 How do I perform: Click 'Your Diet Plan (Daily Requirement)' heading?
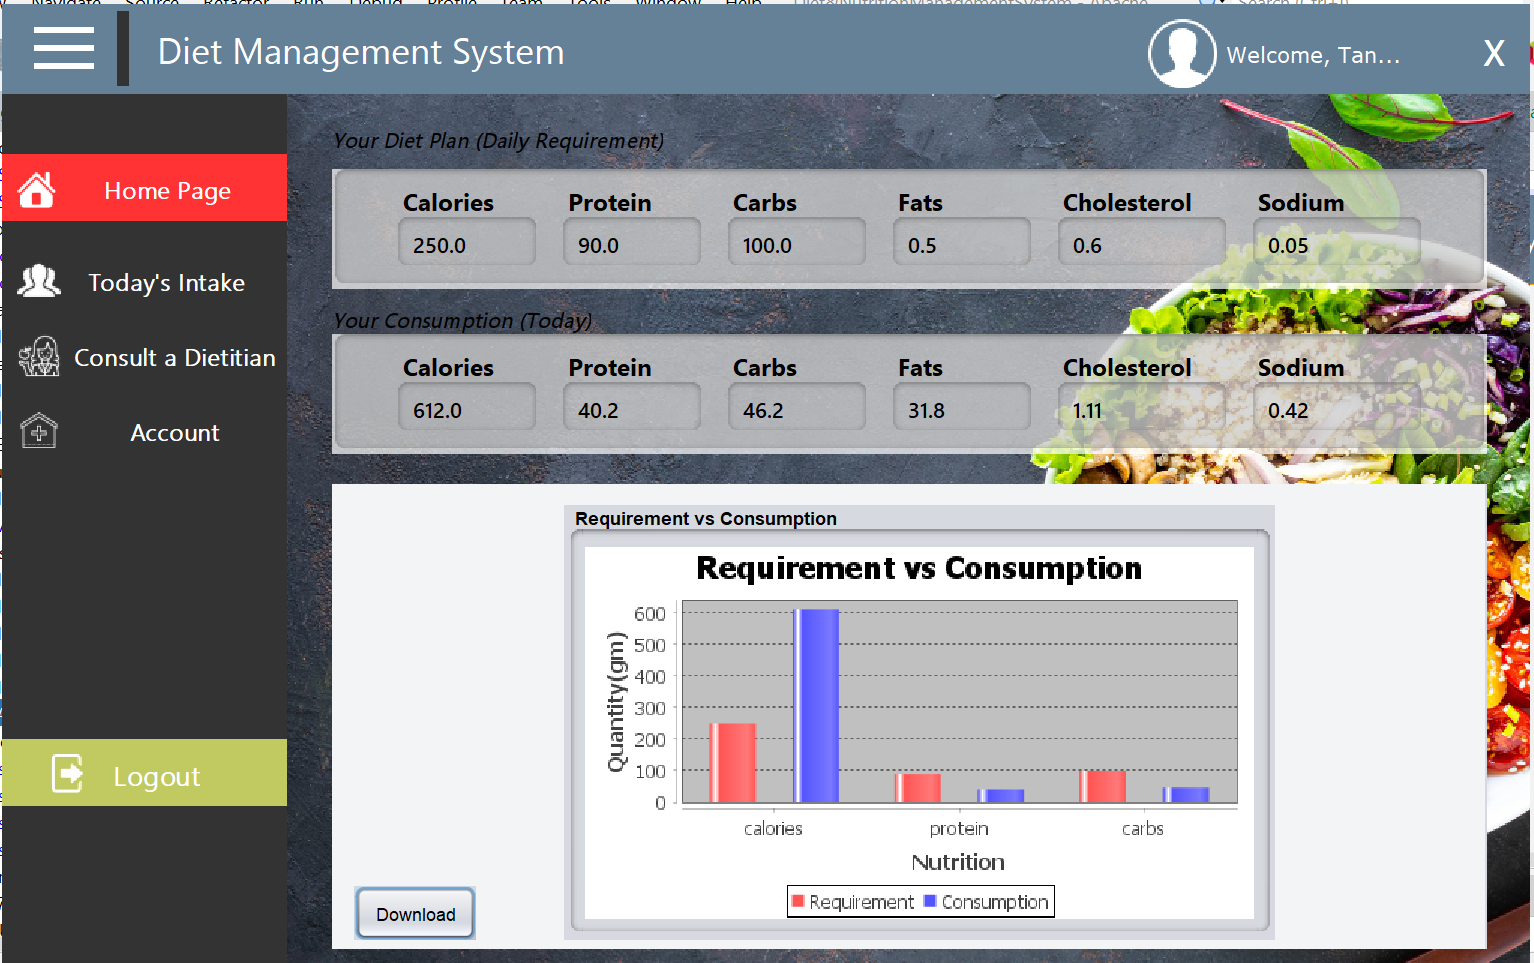point(498,141)
